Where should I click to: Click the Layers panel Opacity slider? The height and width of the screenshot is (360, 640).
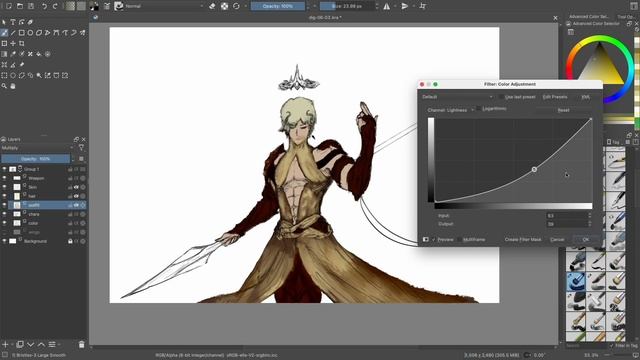[x=36, y=158]
